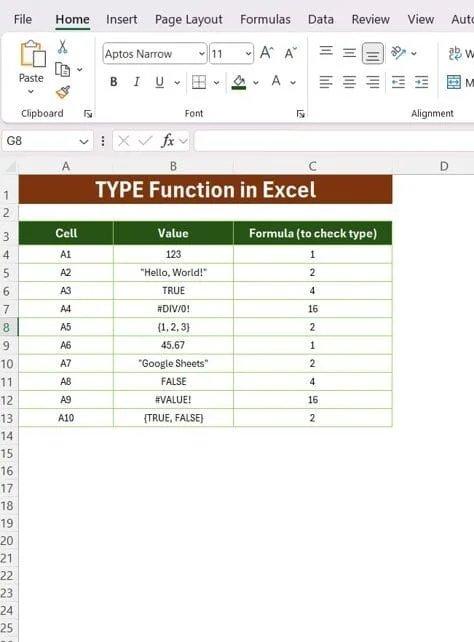Viewport: 474px width, 642px height.
Task: Open the Name Box dropdown arrow
Action: (x=84, y=142)
